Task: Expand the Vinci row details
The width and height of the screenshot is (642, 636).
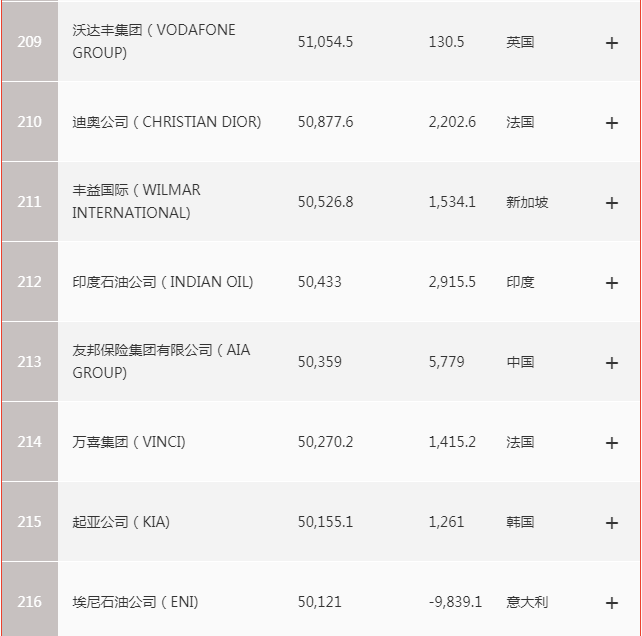Action: [612, 443]
